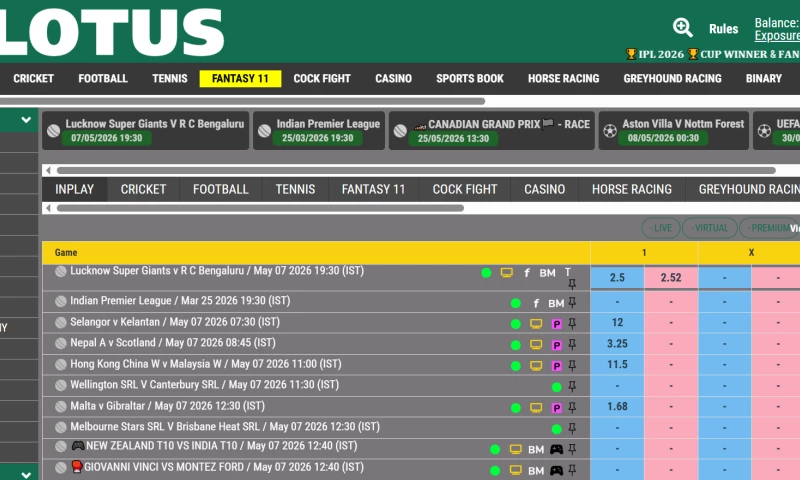
Task: Open TENNIS in the top menu
Action: click(x=169, y=79)
